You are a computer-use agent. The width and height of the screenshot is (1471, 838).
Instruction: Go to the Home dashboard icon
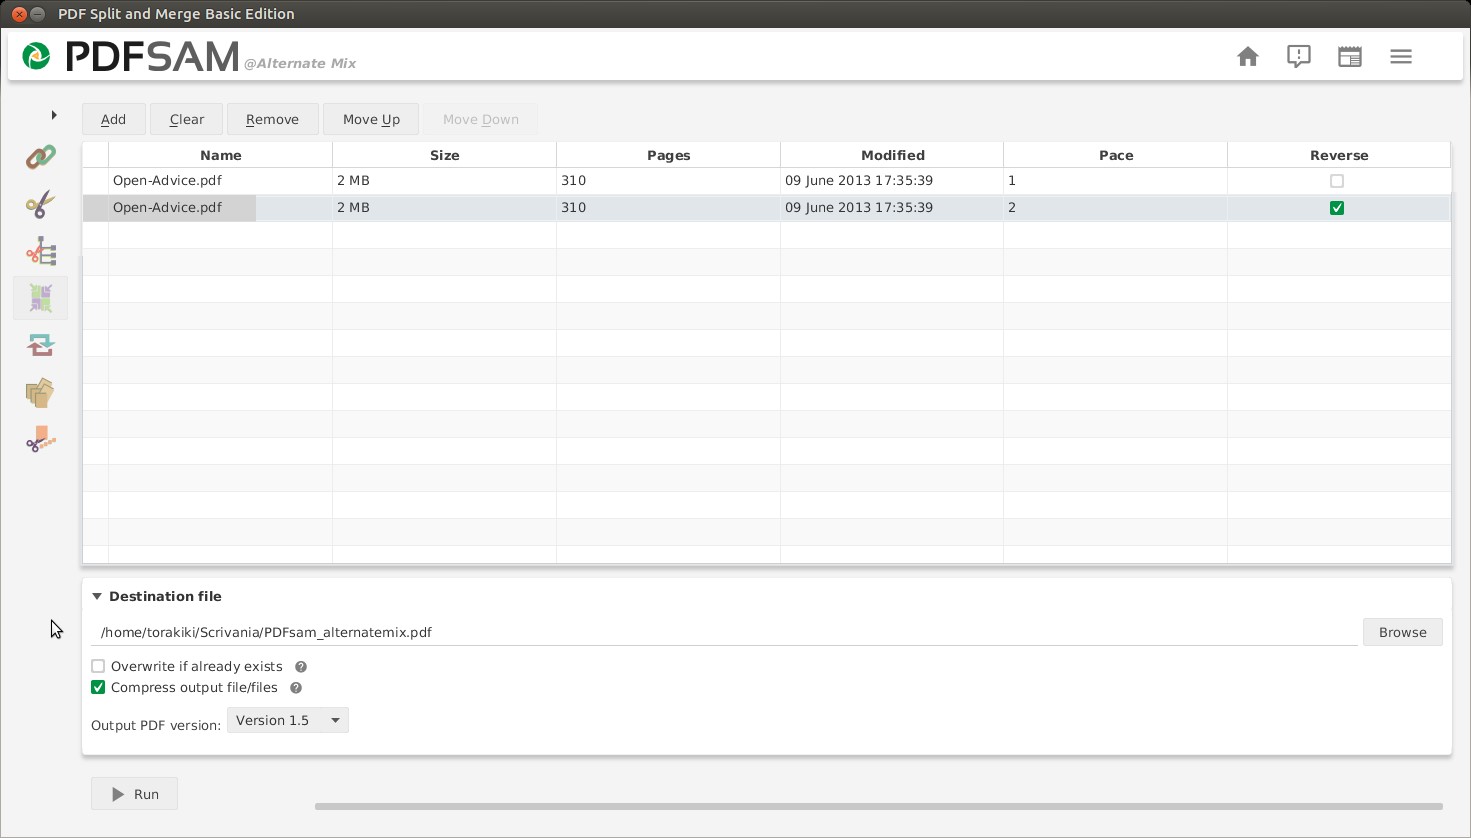click(1248, 57)
